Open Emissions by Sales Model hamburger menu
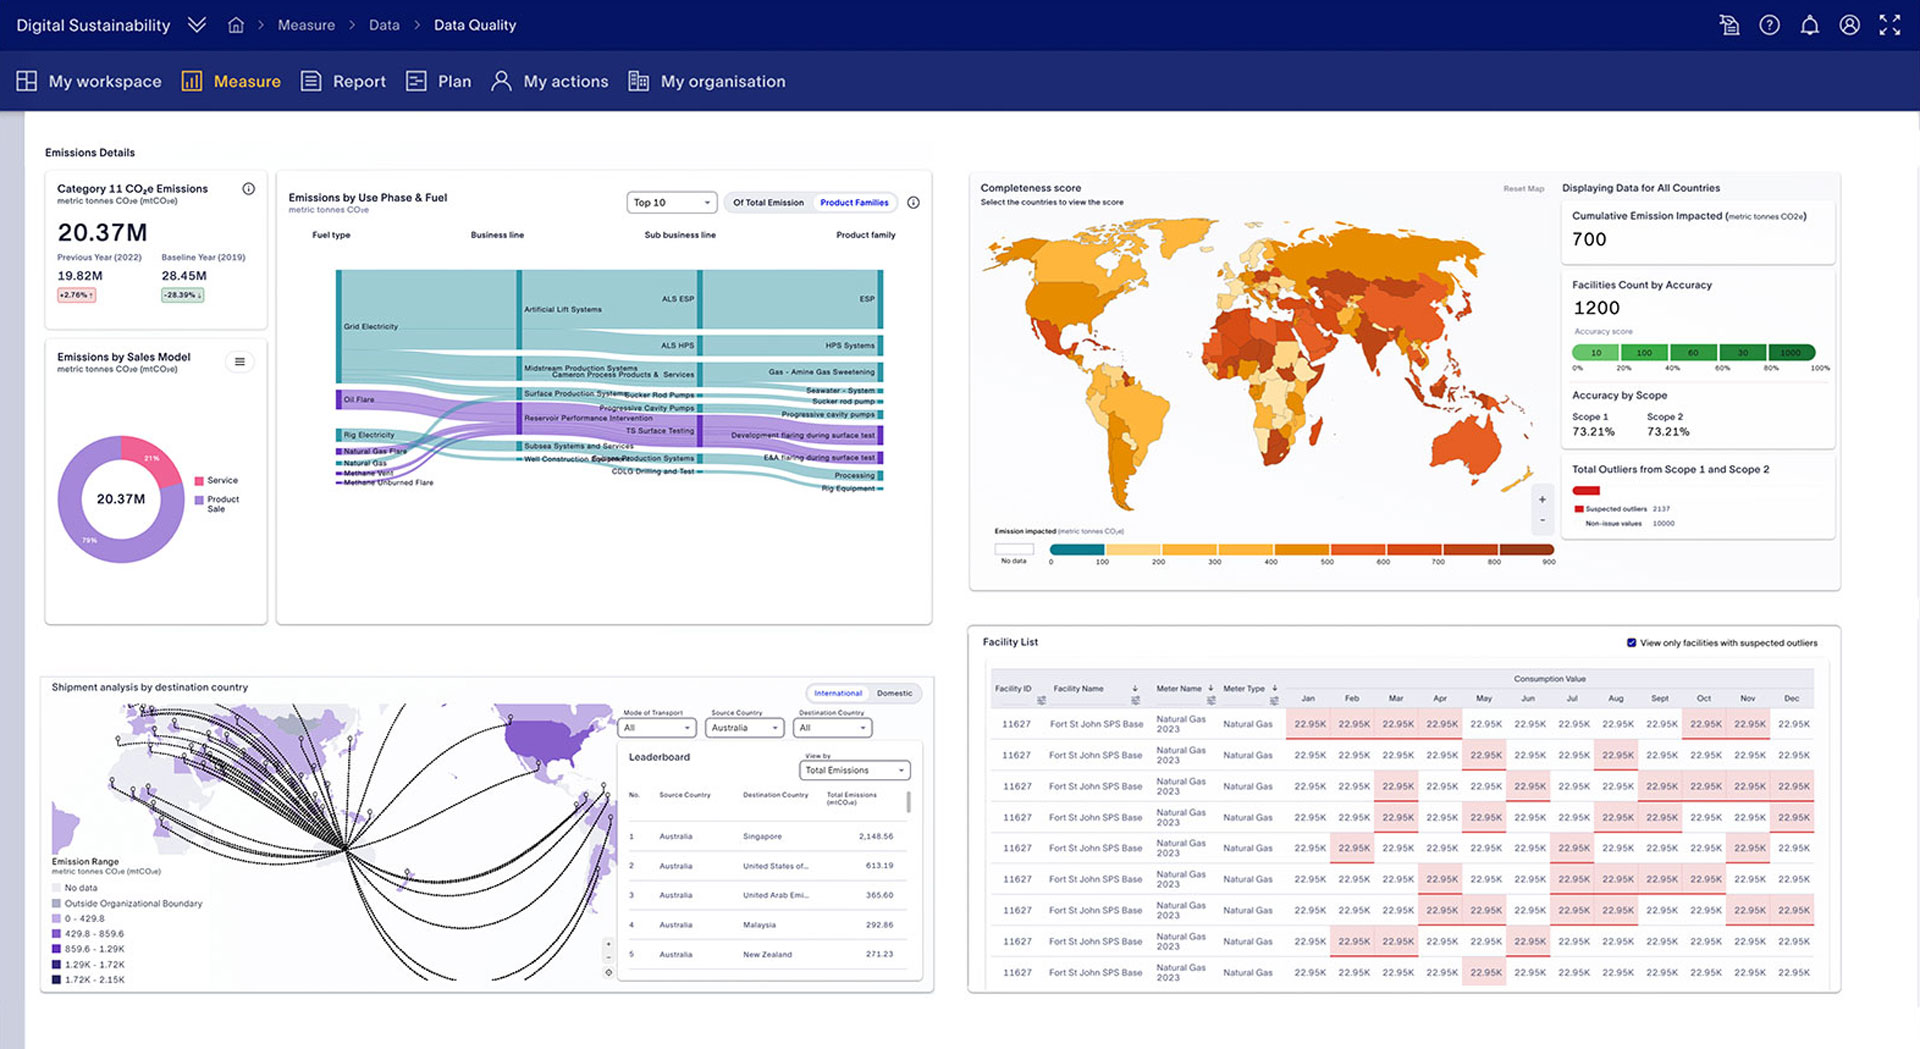Screen dimensions: 1920x1049 (239, 362)
